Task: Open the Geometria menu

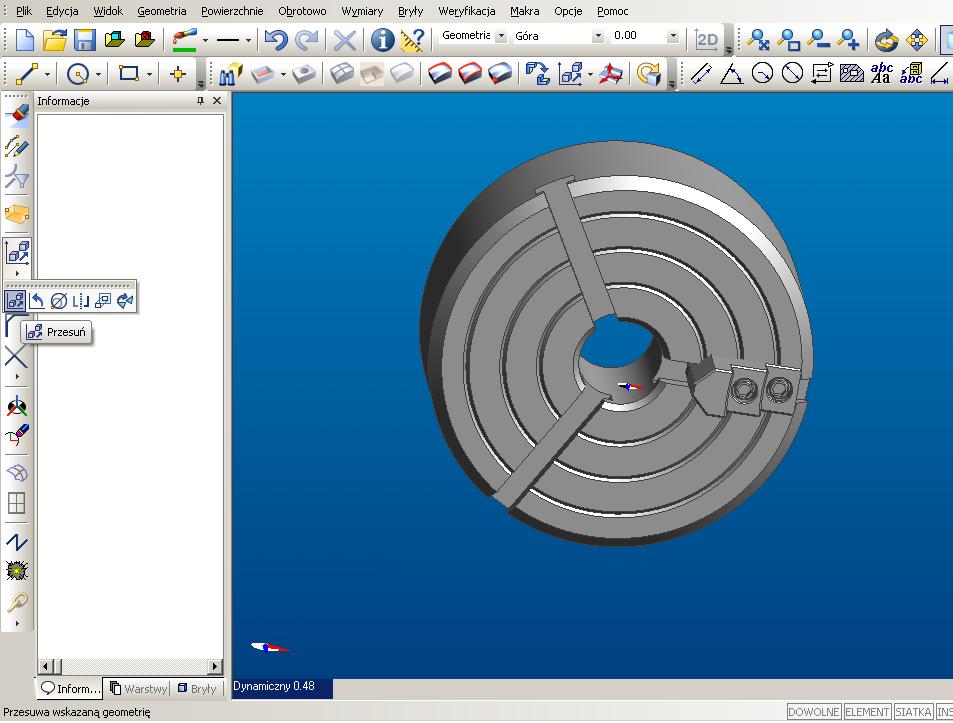Action: tap(162, 11)
